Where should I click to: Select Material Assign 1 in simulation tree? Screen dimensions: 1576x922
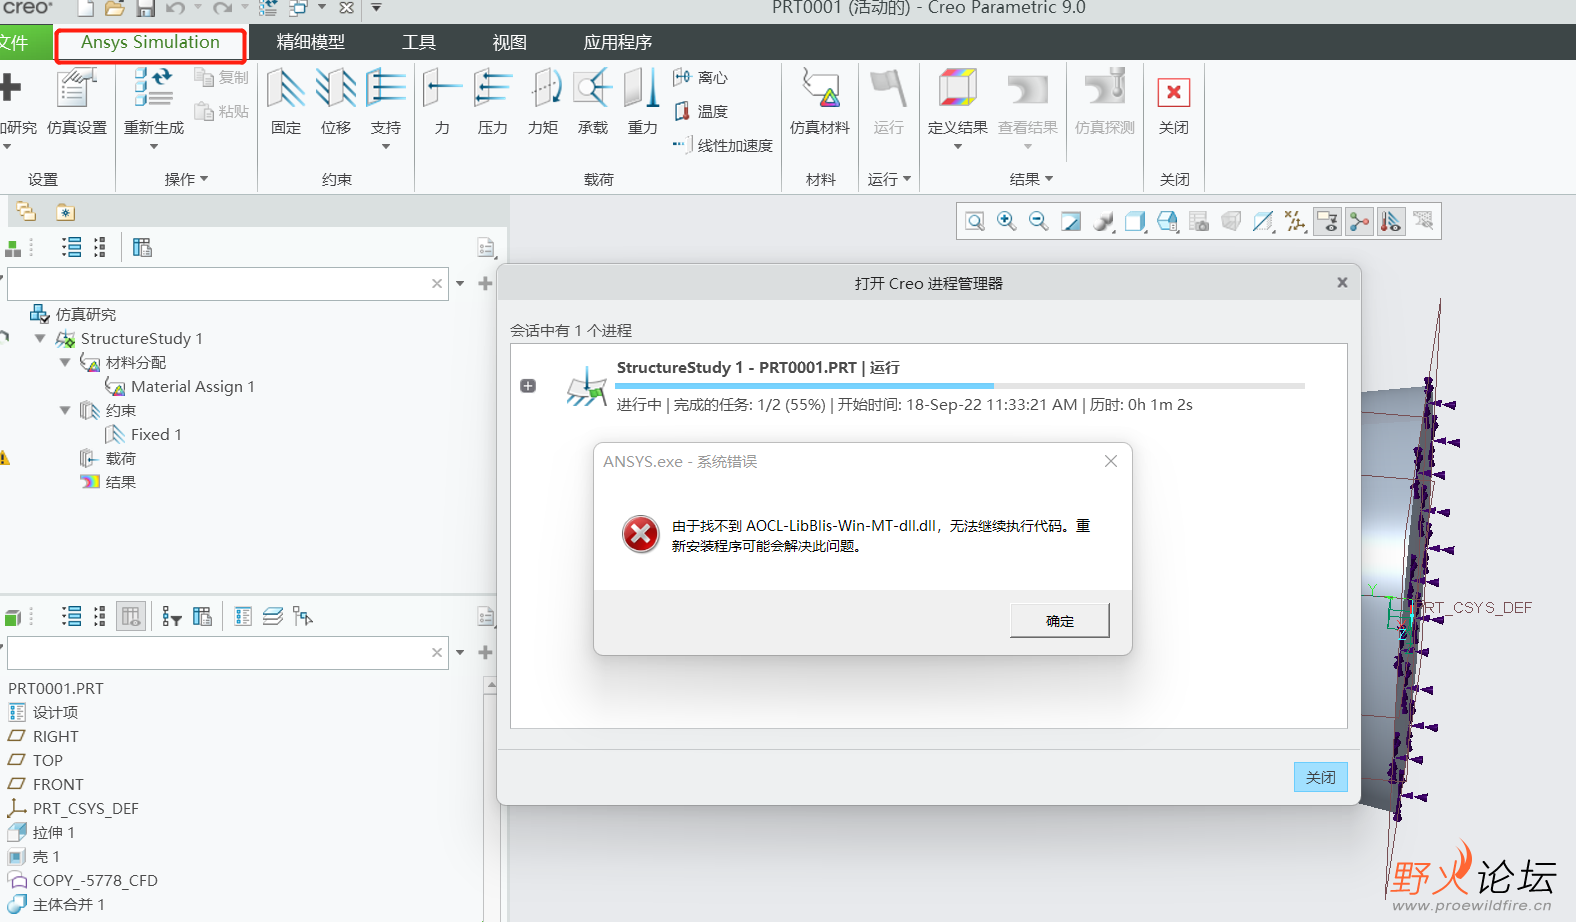pyautogui.click(x=181, y=386)
